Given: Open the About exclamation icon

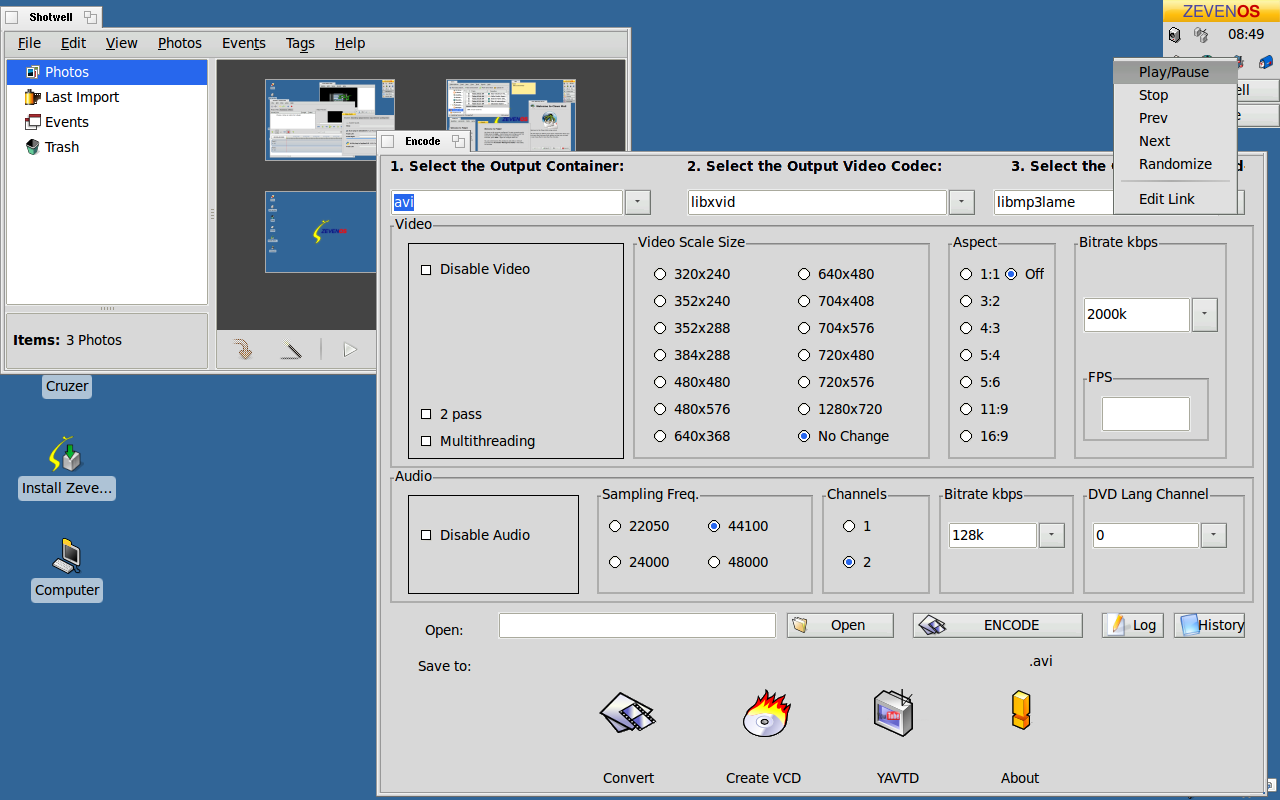Looking at the screenshot, I should [1019, 712].
